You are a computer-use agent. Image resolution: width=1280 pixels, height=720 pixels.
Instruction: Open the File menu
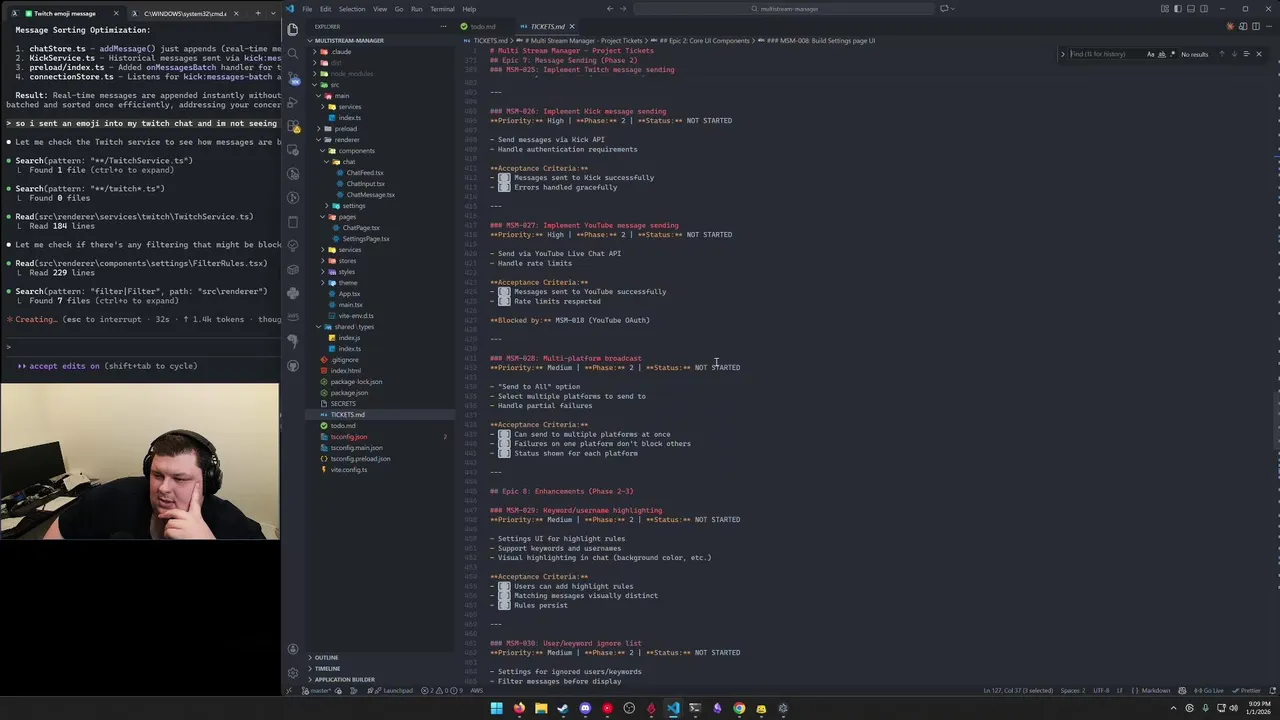[x=307, y=9]
